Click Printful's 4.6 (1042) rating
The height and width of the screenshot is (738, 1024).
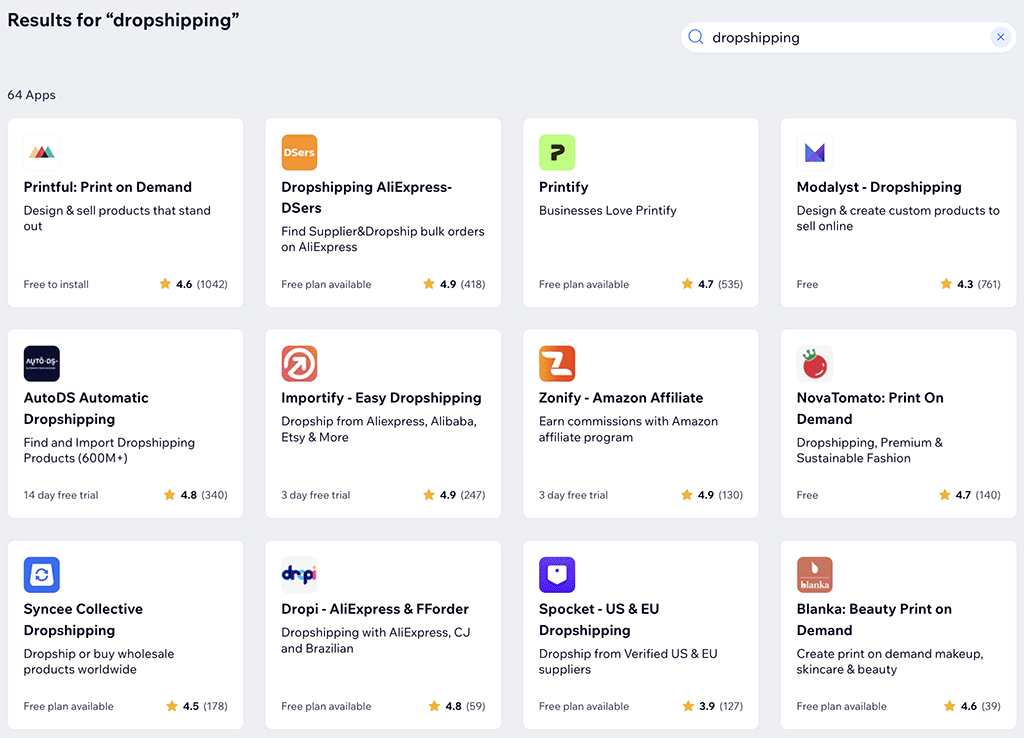pos(193,284)
